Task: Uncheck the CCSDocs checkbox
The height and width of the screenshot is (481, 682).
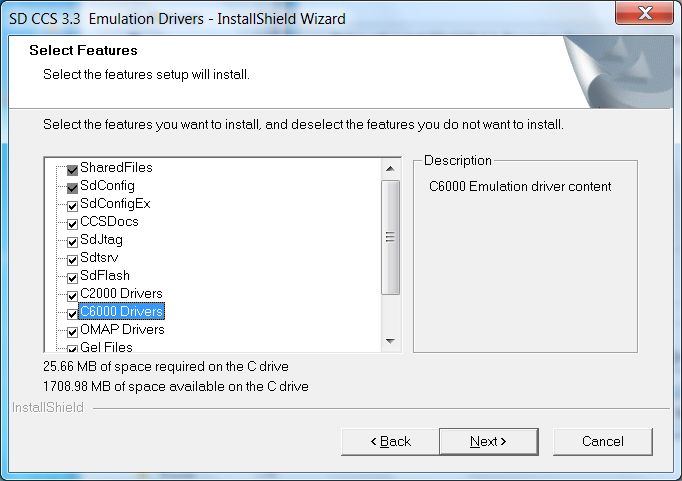Action: coord(72,224)
